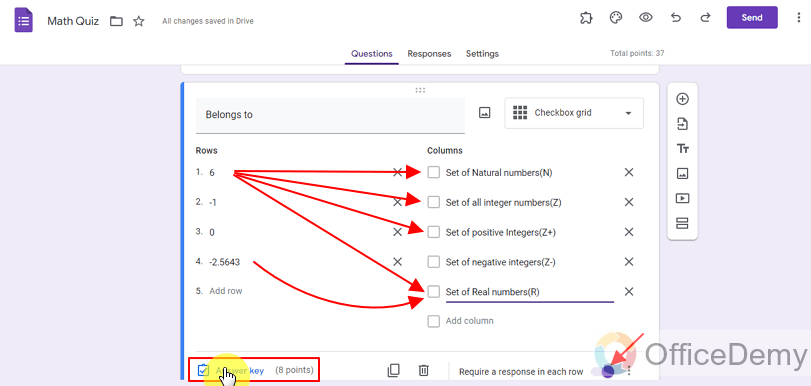Remove row 6
This screenshot has width=811, height=386.
click(x=397, y=172)
